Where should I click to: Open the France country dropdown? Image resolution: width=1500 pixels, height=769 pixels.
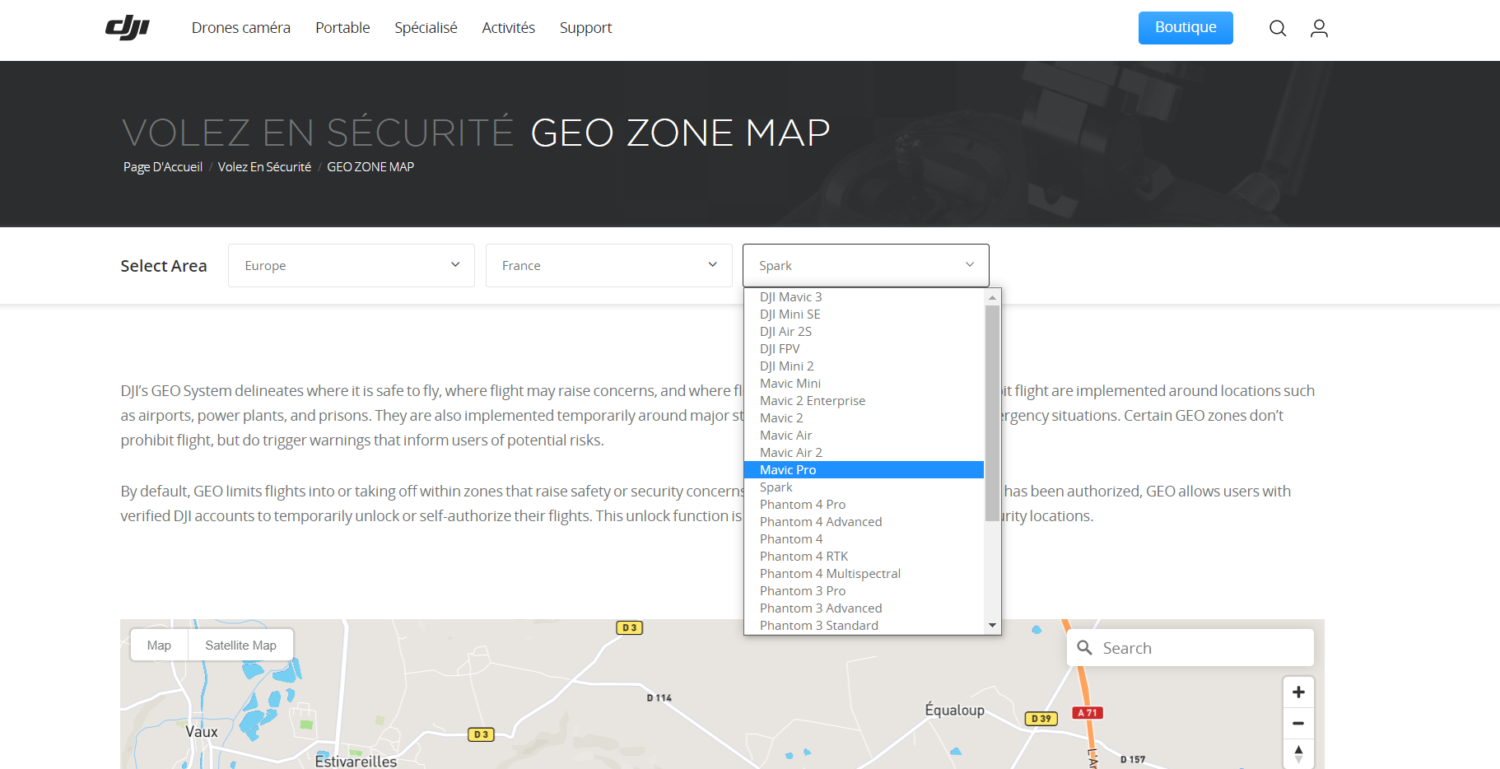(x=608, y=266)
